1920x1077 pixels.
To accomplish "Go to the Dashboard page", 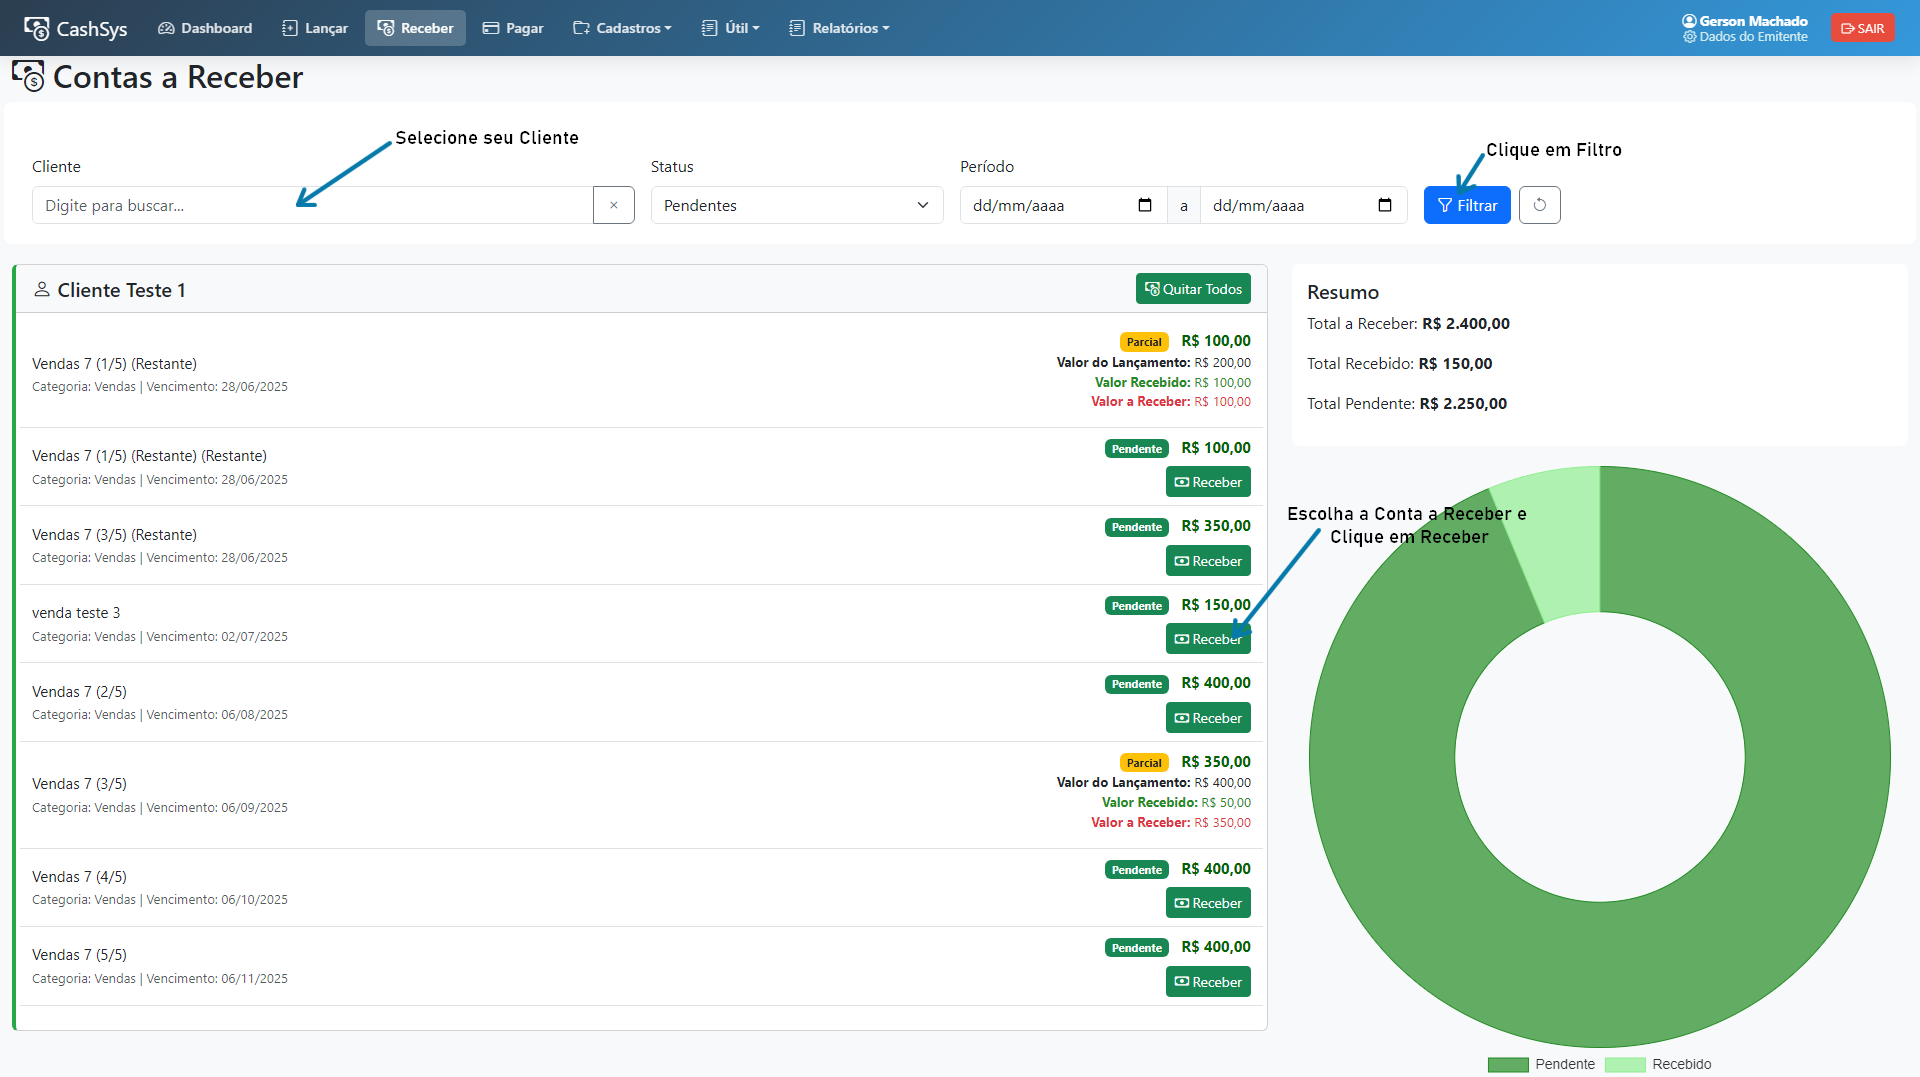I will tap(205, 28).
